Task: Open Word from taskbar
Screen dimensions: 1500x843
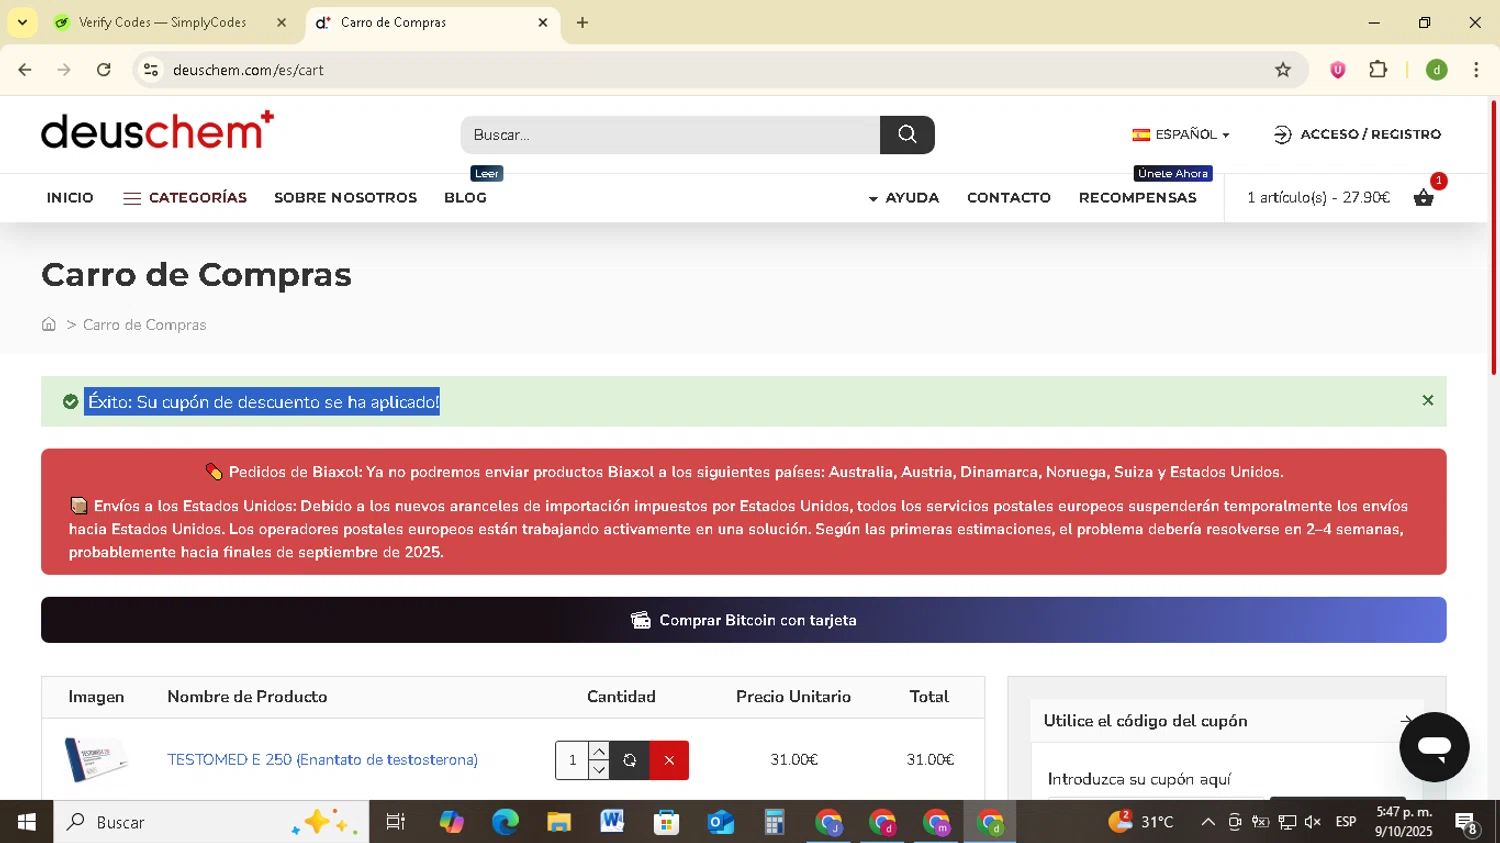Action: coord(613,822)
